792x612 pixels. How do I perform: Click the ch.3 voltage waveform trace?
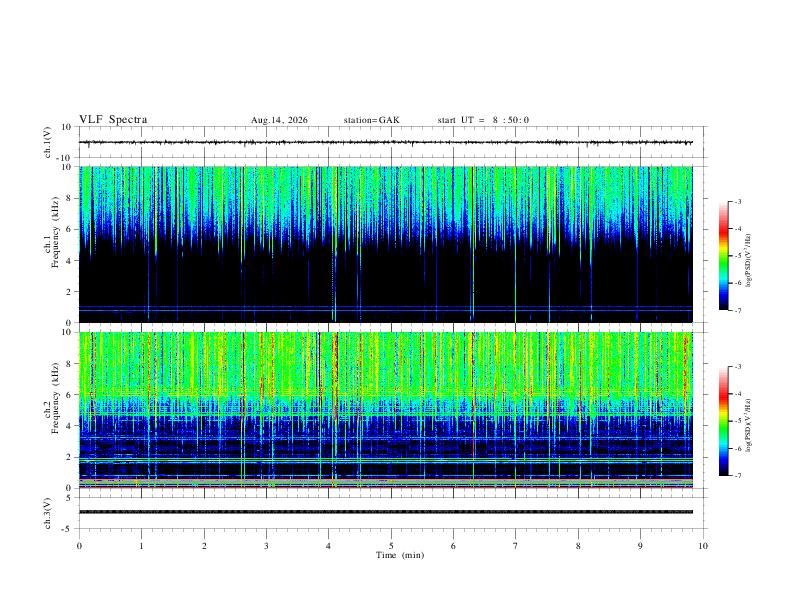click(386, 512)
